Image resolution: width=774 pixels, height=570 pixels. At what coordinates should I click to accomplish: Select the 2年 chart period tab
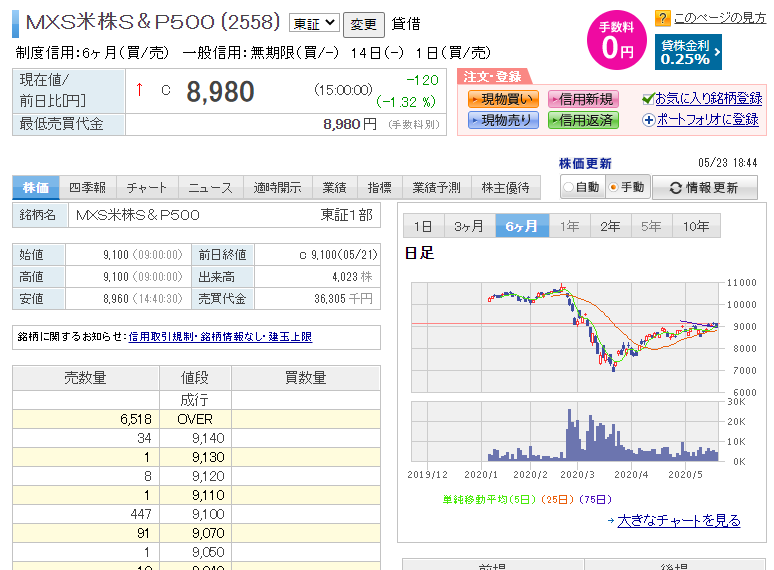[610, 226]
